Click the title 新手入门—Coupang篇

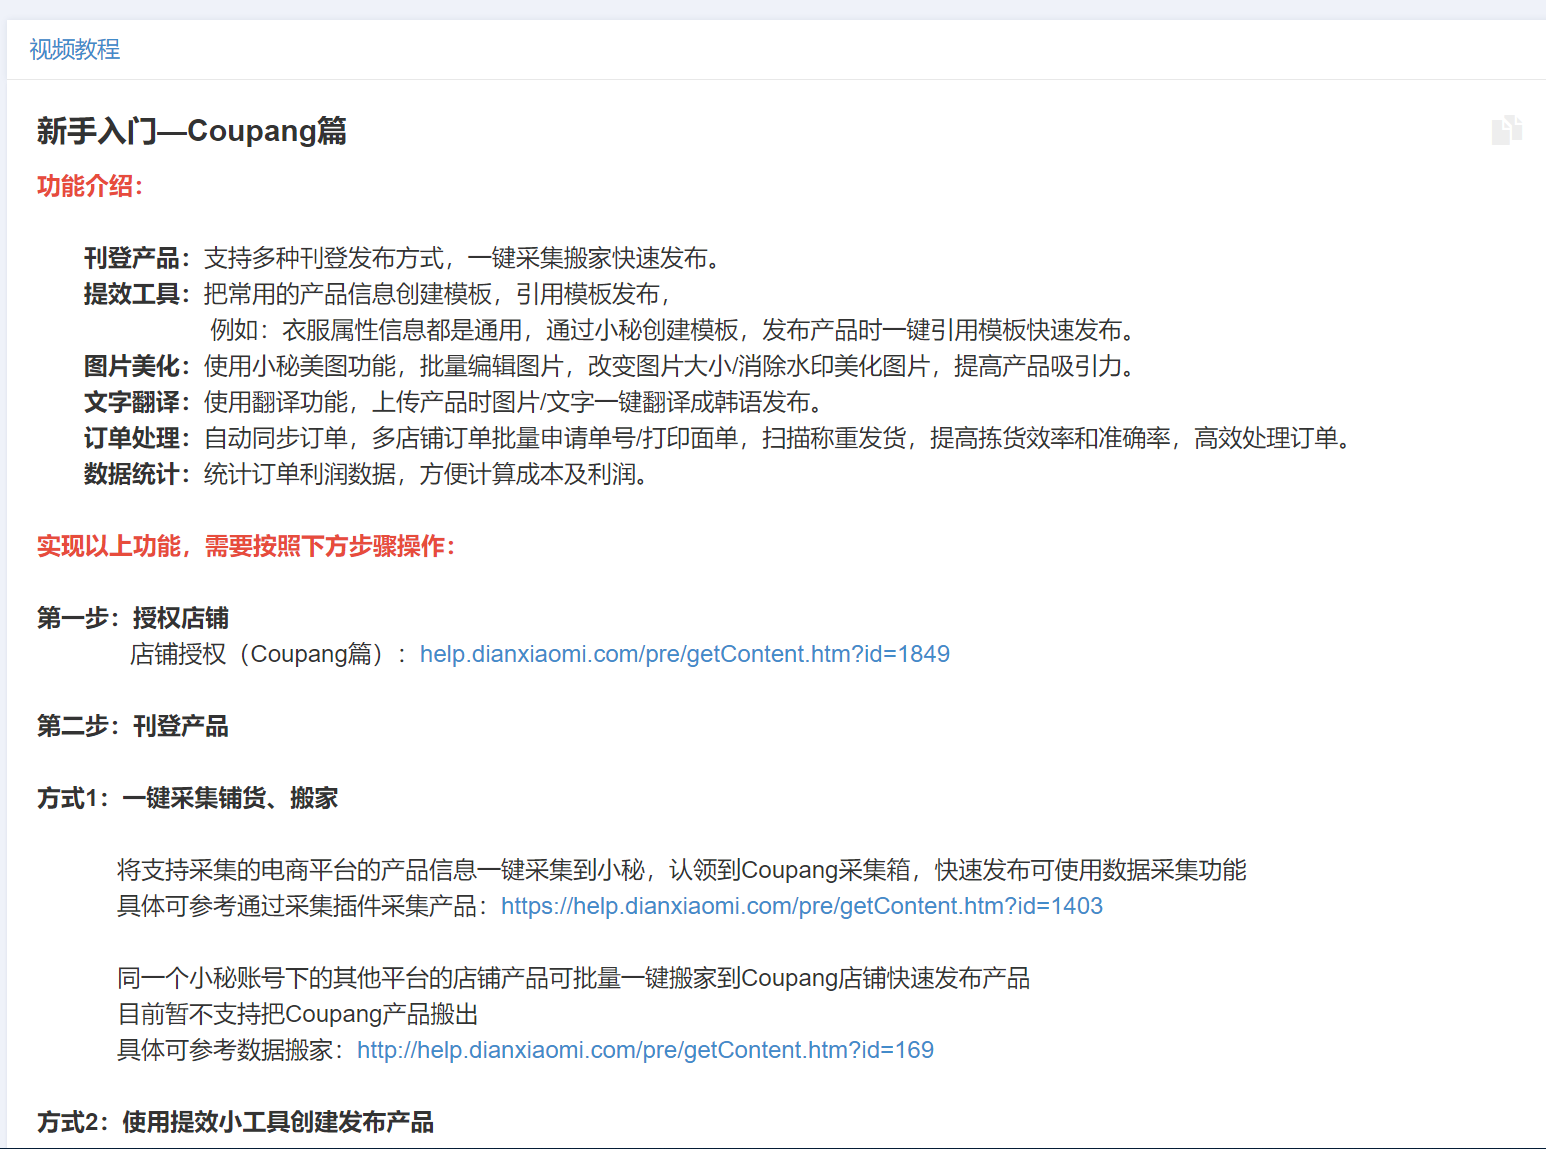pyautogui.click(x=192, y=131)
